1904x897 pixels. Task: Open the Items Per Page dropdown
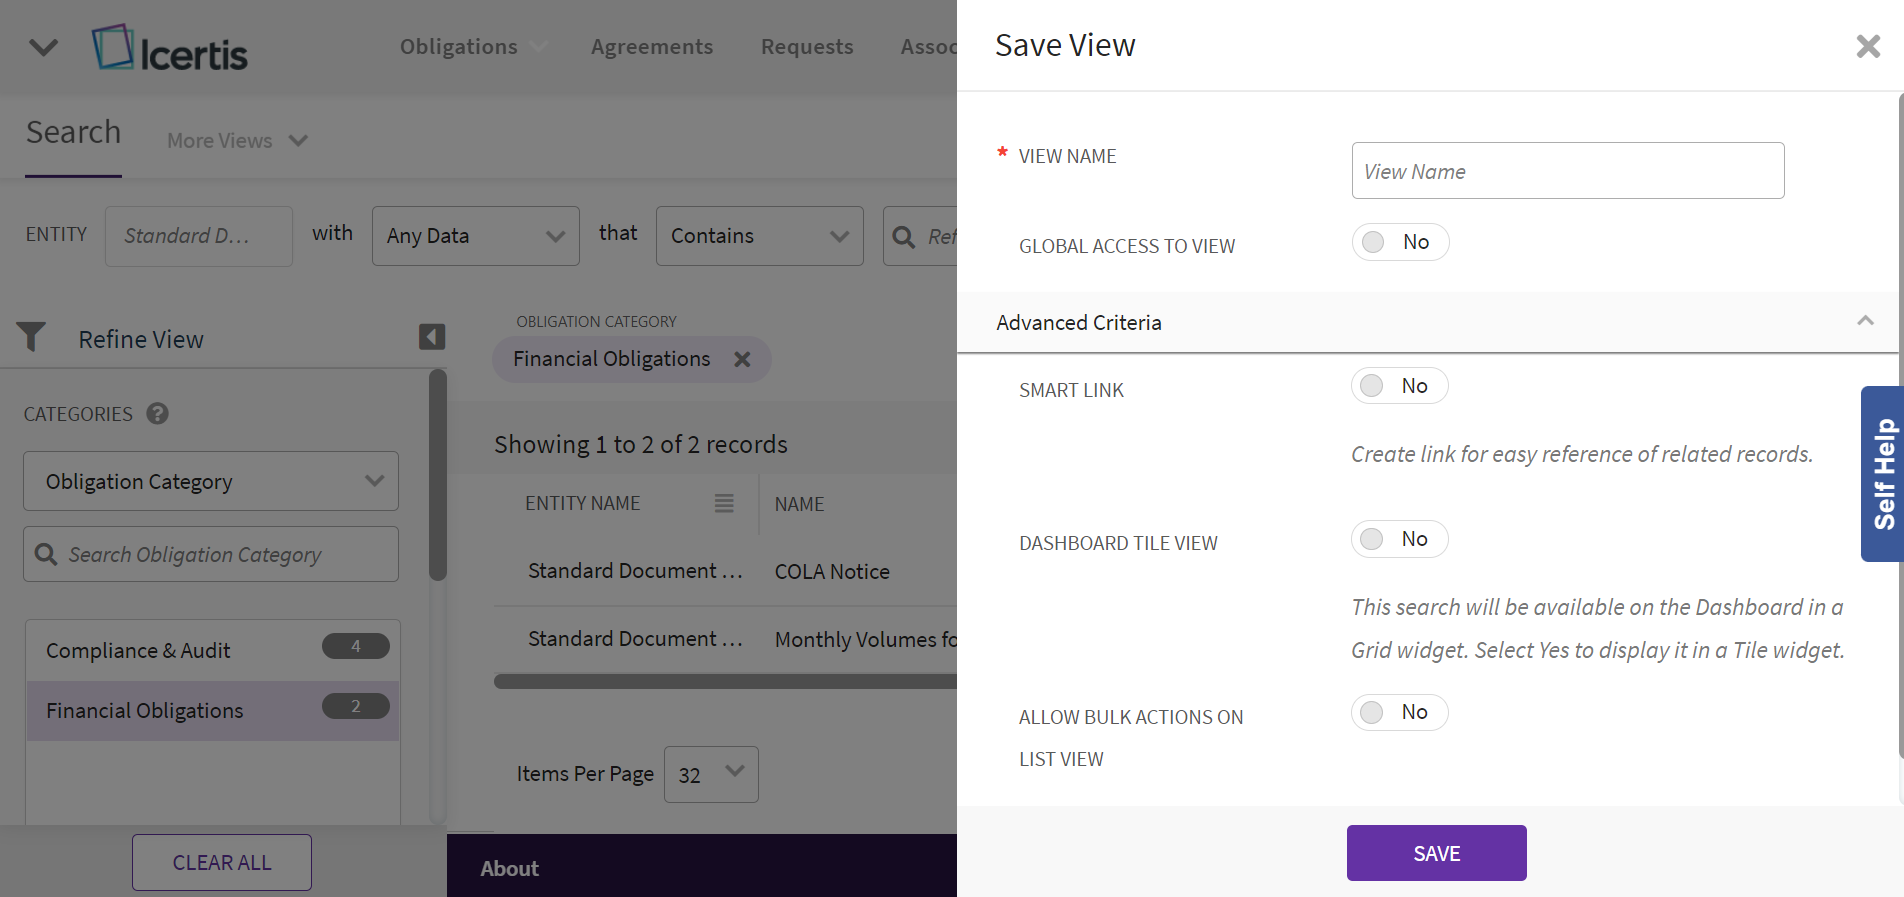coord(711,774)
